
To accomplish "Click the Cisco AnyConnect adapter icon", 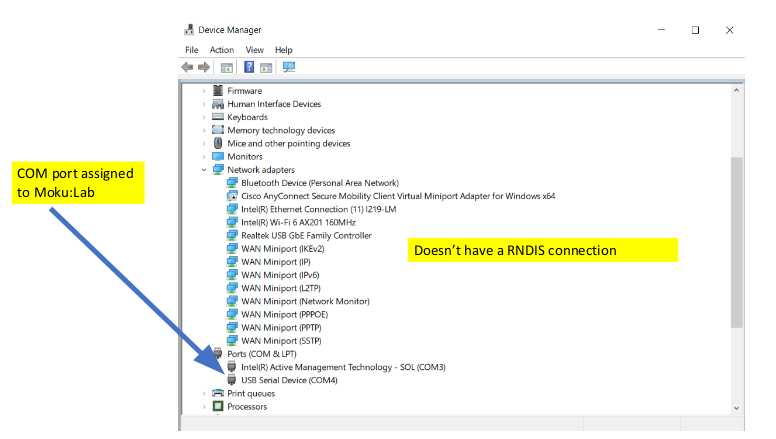I will click(x=232, y=196).
